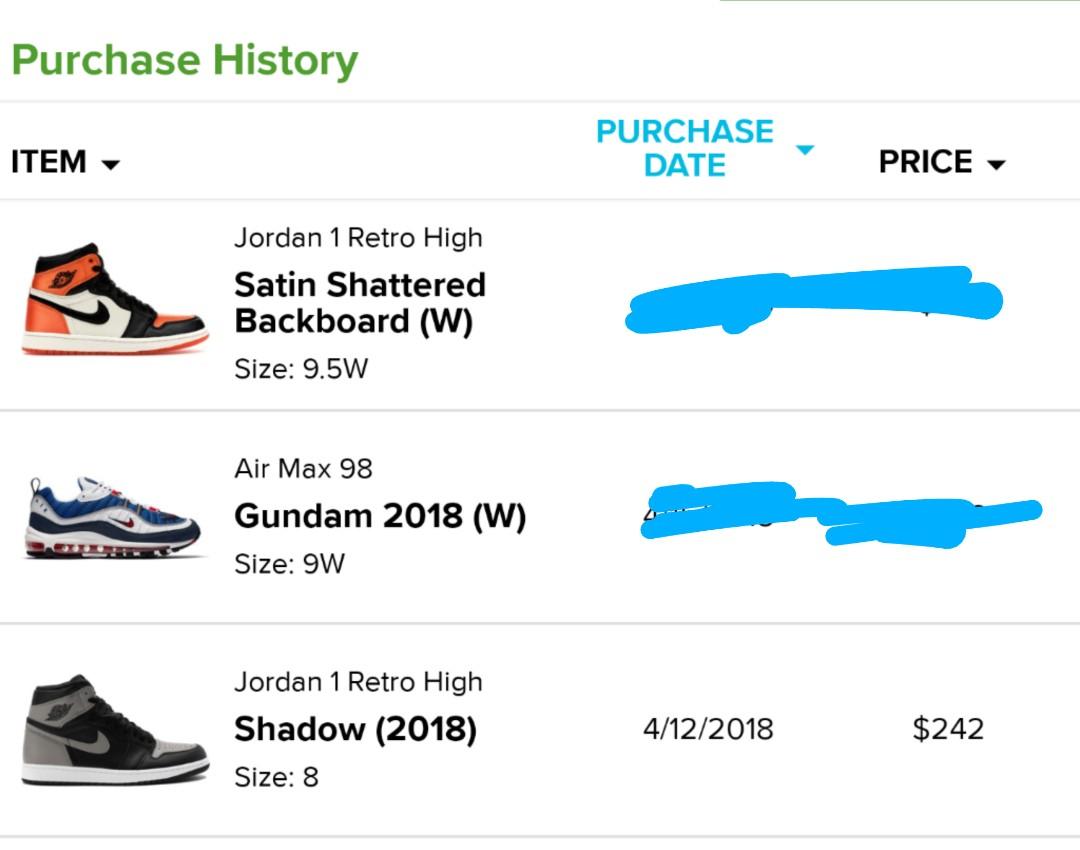Select the 4/12/2018 purchase date

point(708,729)
